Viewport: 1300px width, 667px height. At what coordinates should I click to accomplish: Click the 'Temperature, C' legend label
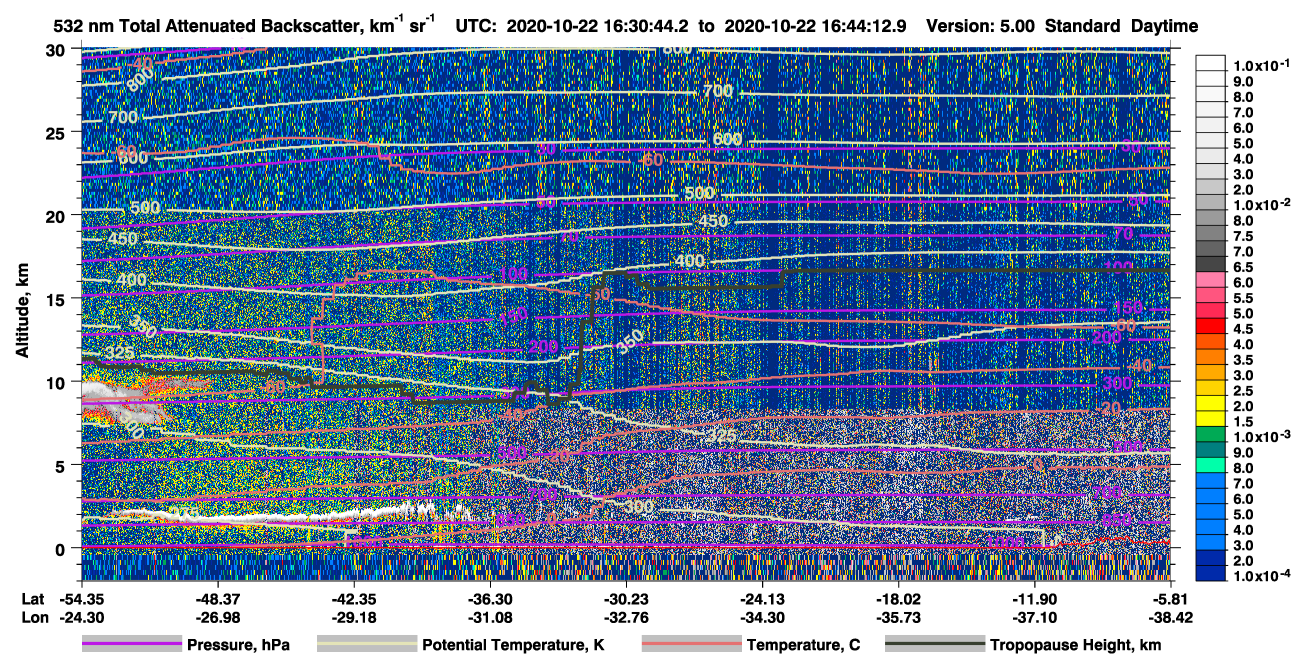click(803, 646)
